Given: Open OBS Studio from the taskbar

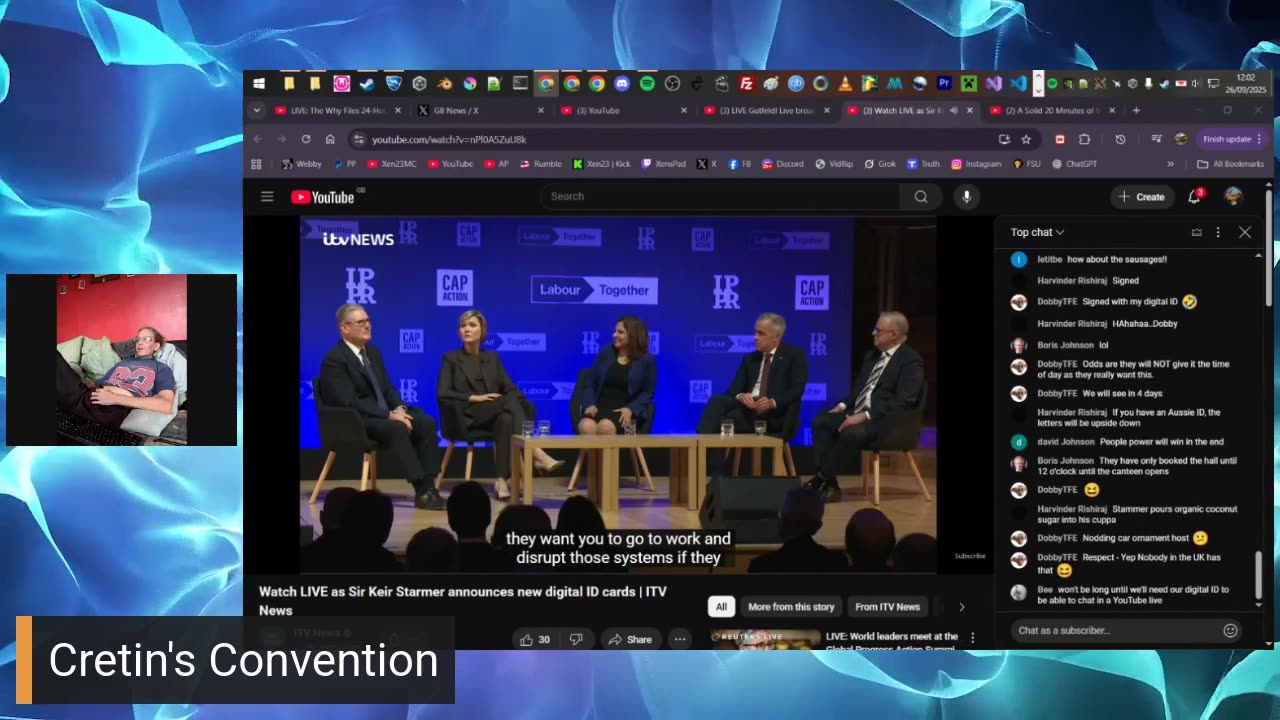Looking at the screenshot, I should click(672, 83).
